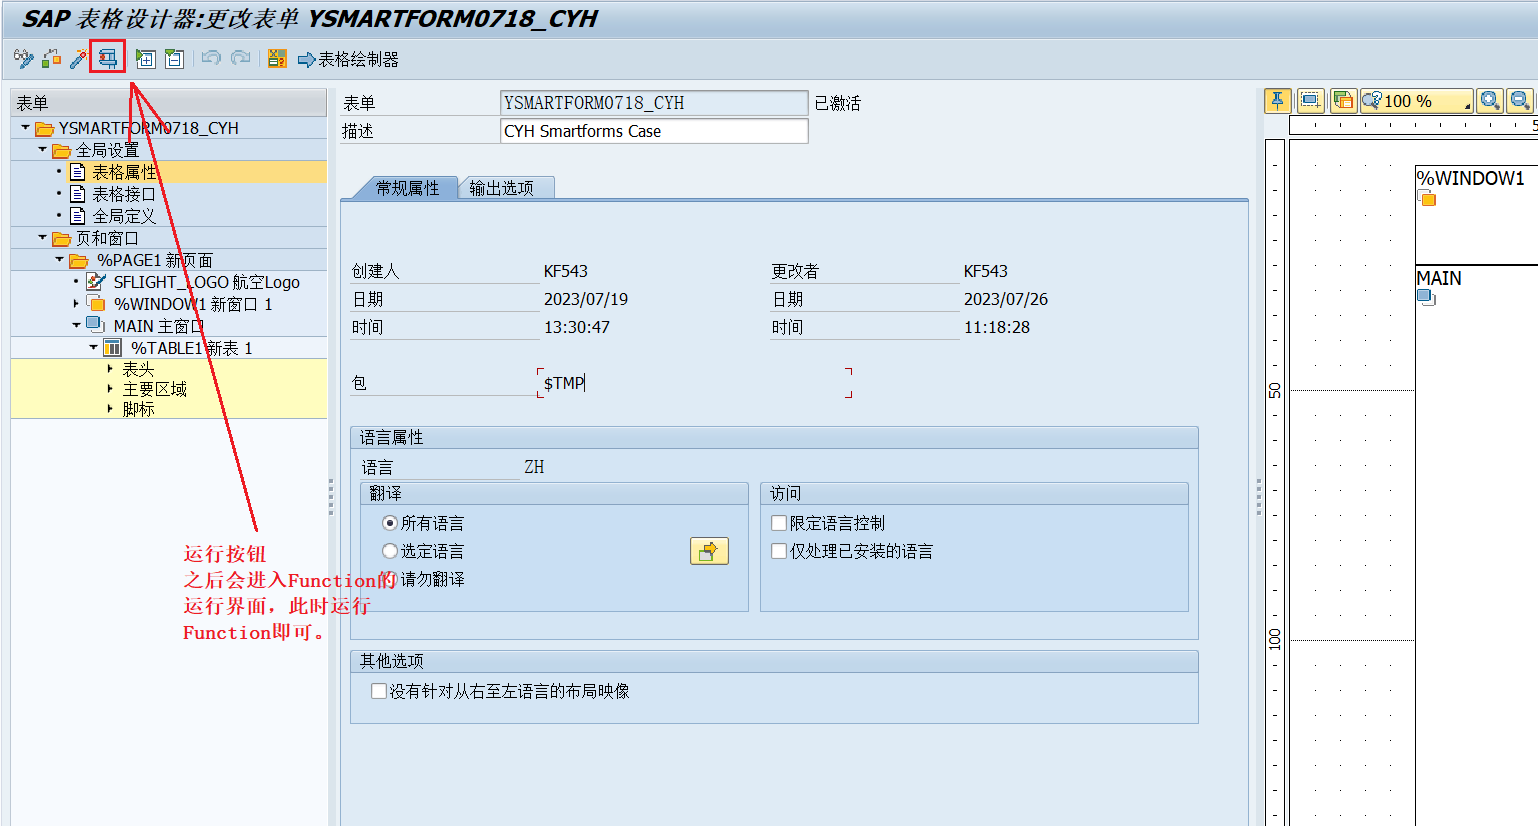The image size is (1538, 826).
Task: Select 表格接口 tree item
Action: point(124,194)
